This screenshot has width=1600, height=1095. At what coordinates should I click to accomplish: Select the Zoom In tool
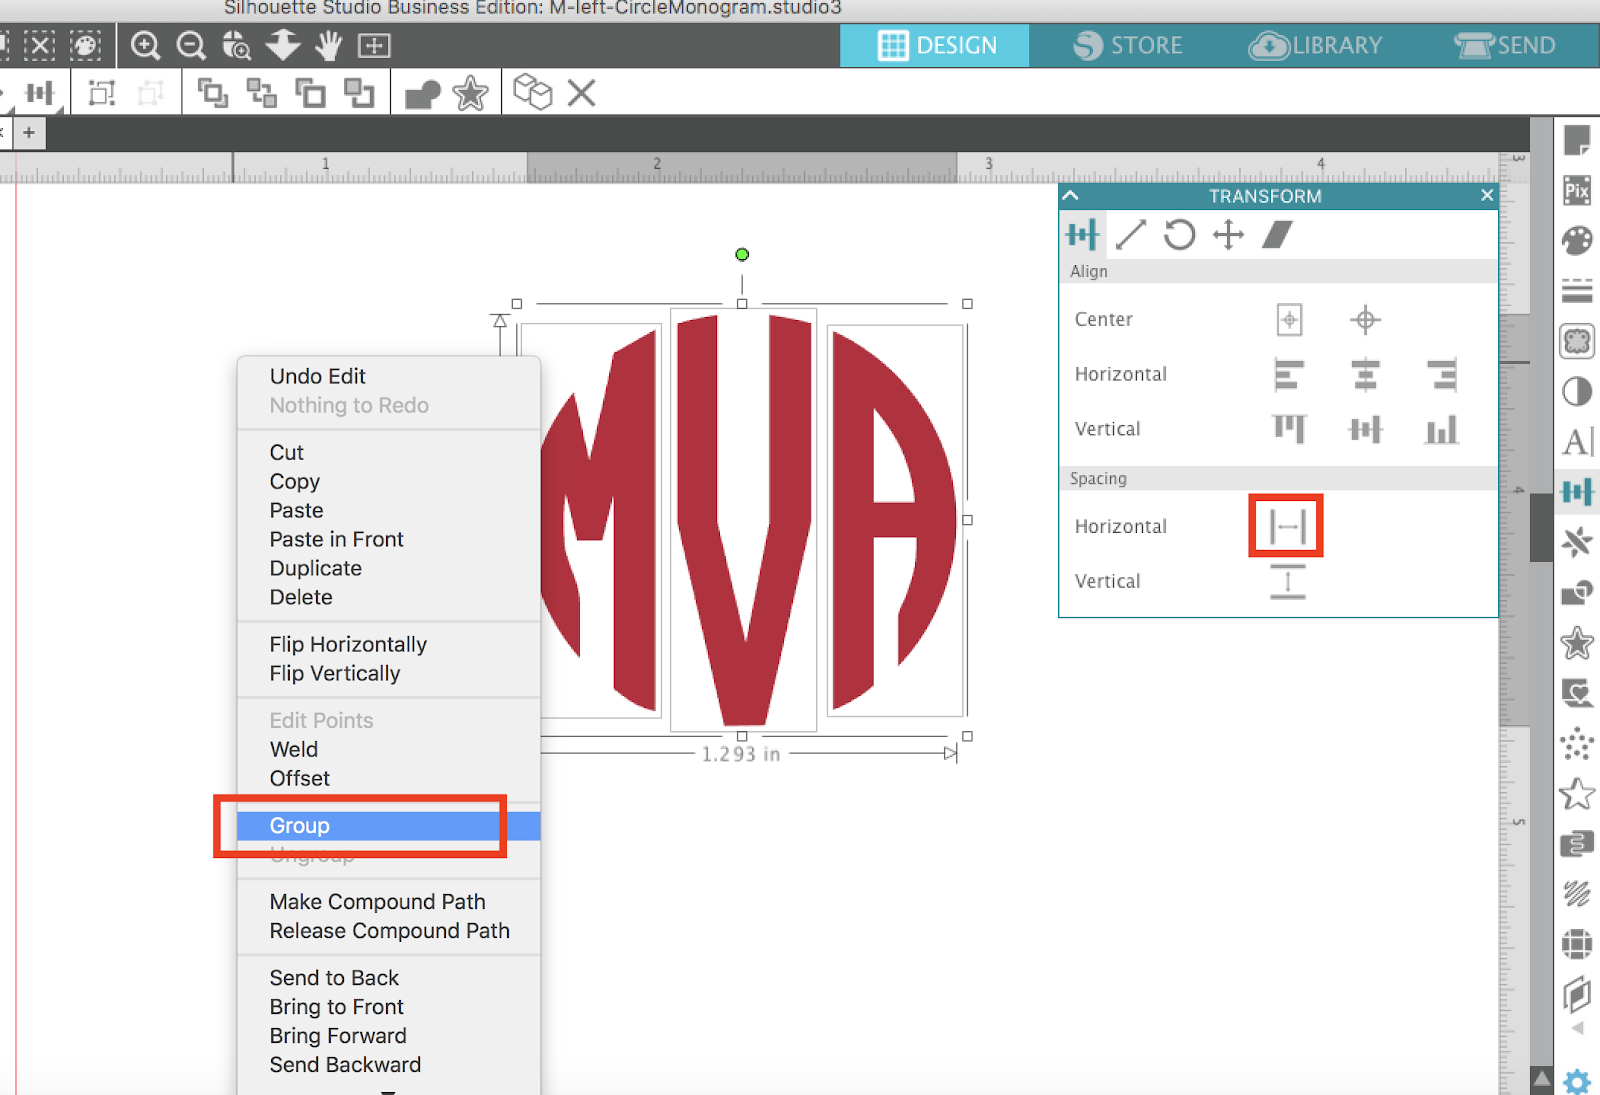(145, 46)
